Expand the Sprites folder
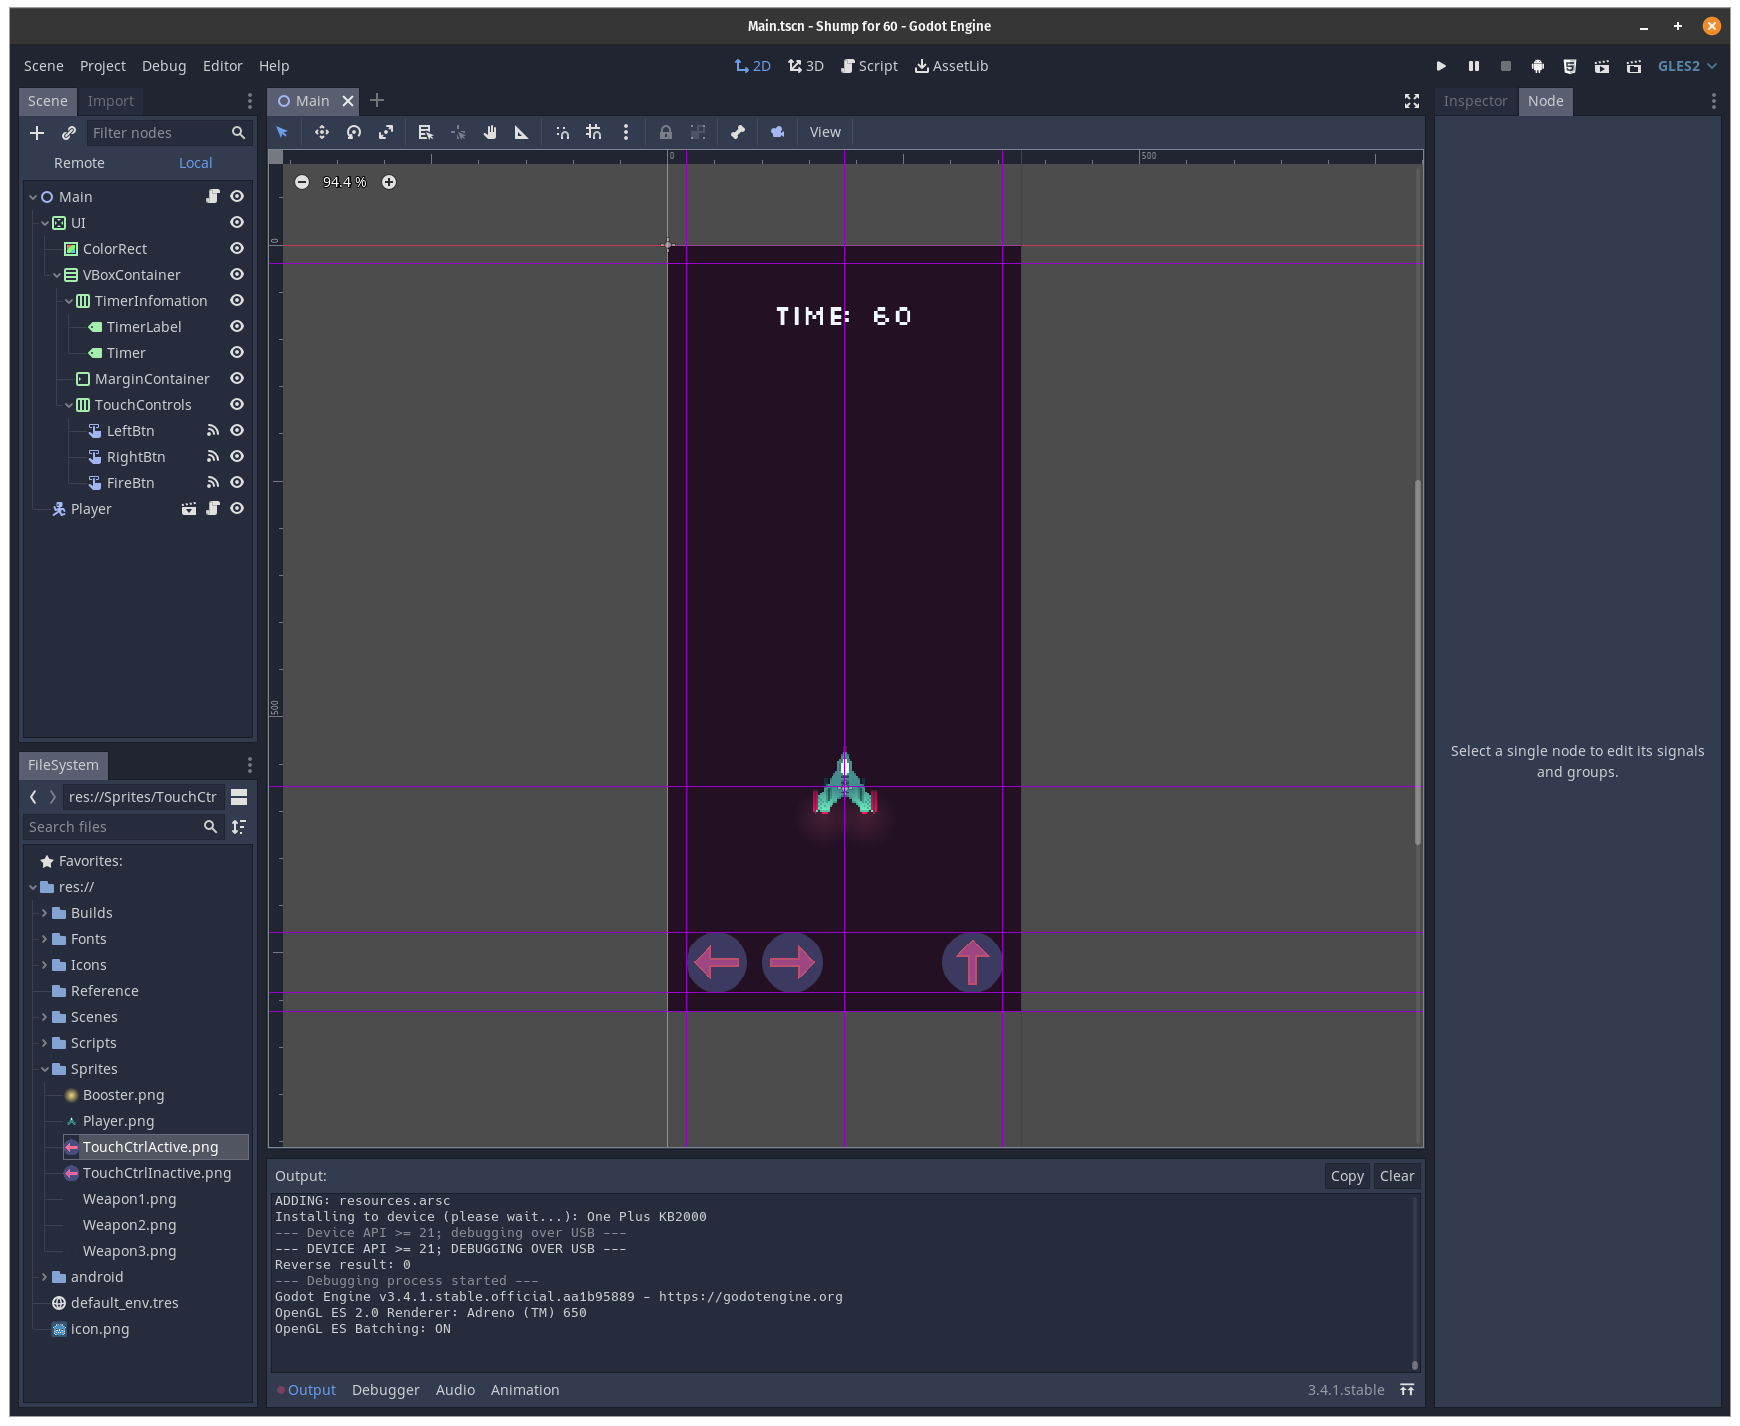The image size is (1740, 1426). click(x=44, y=1068)
